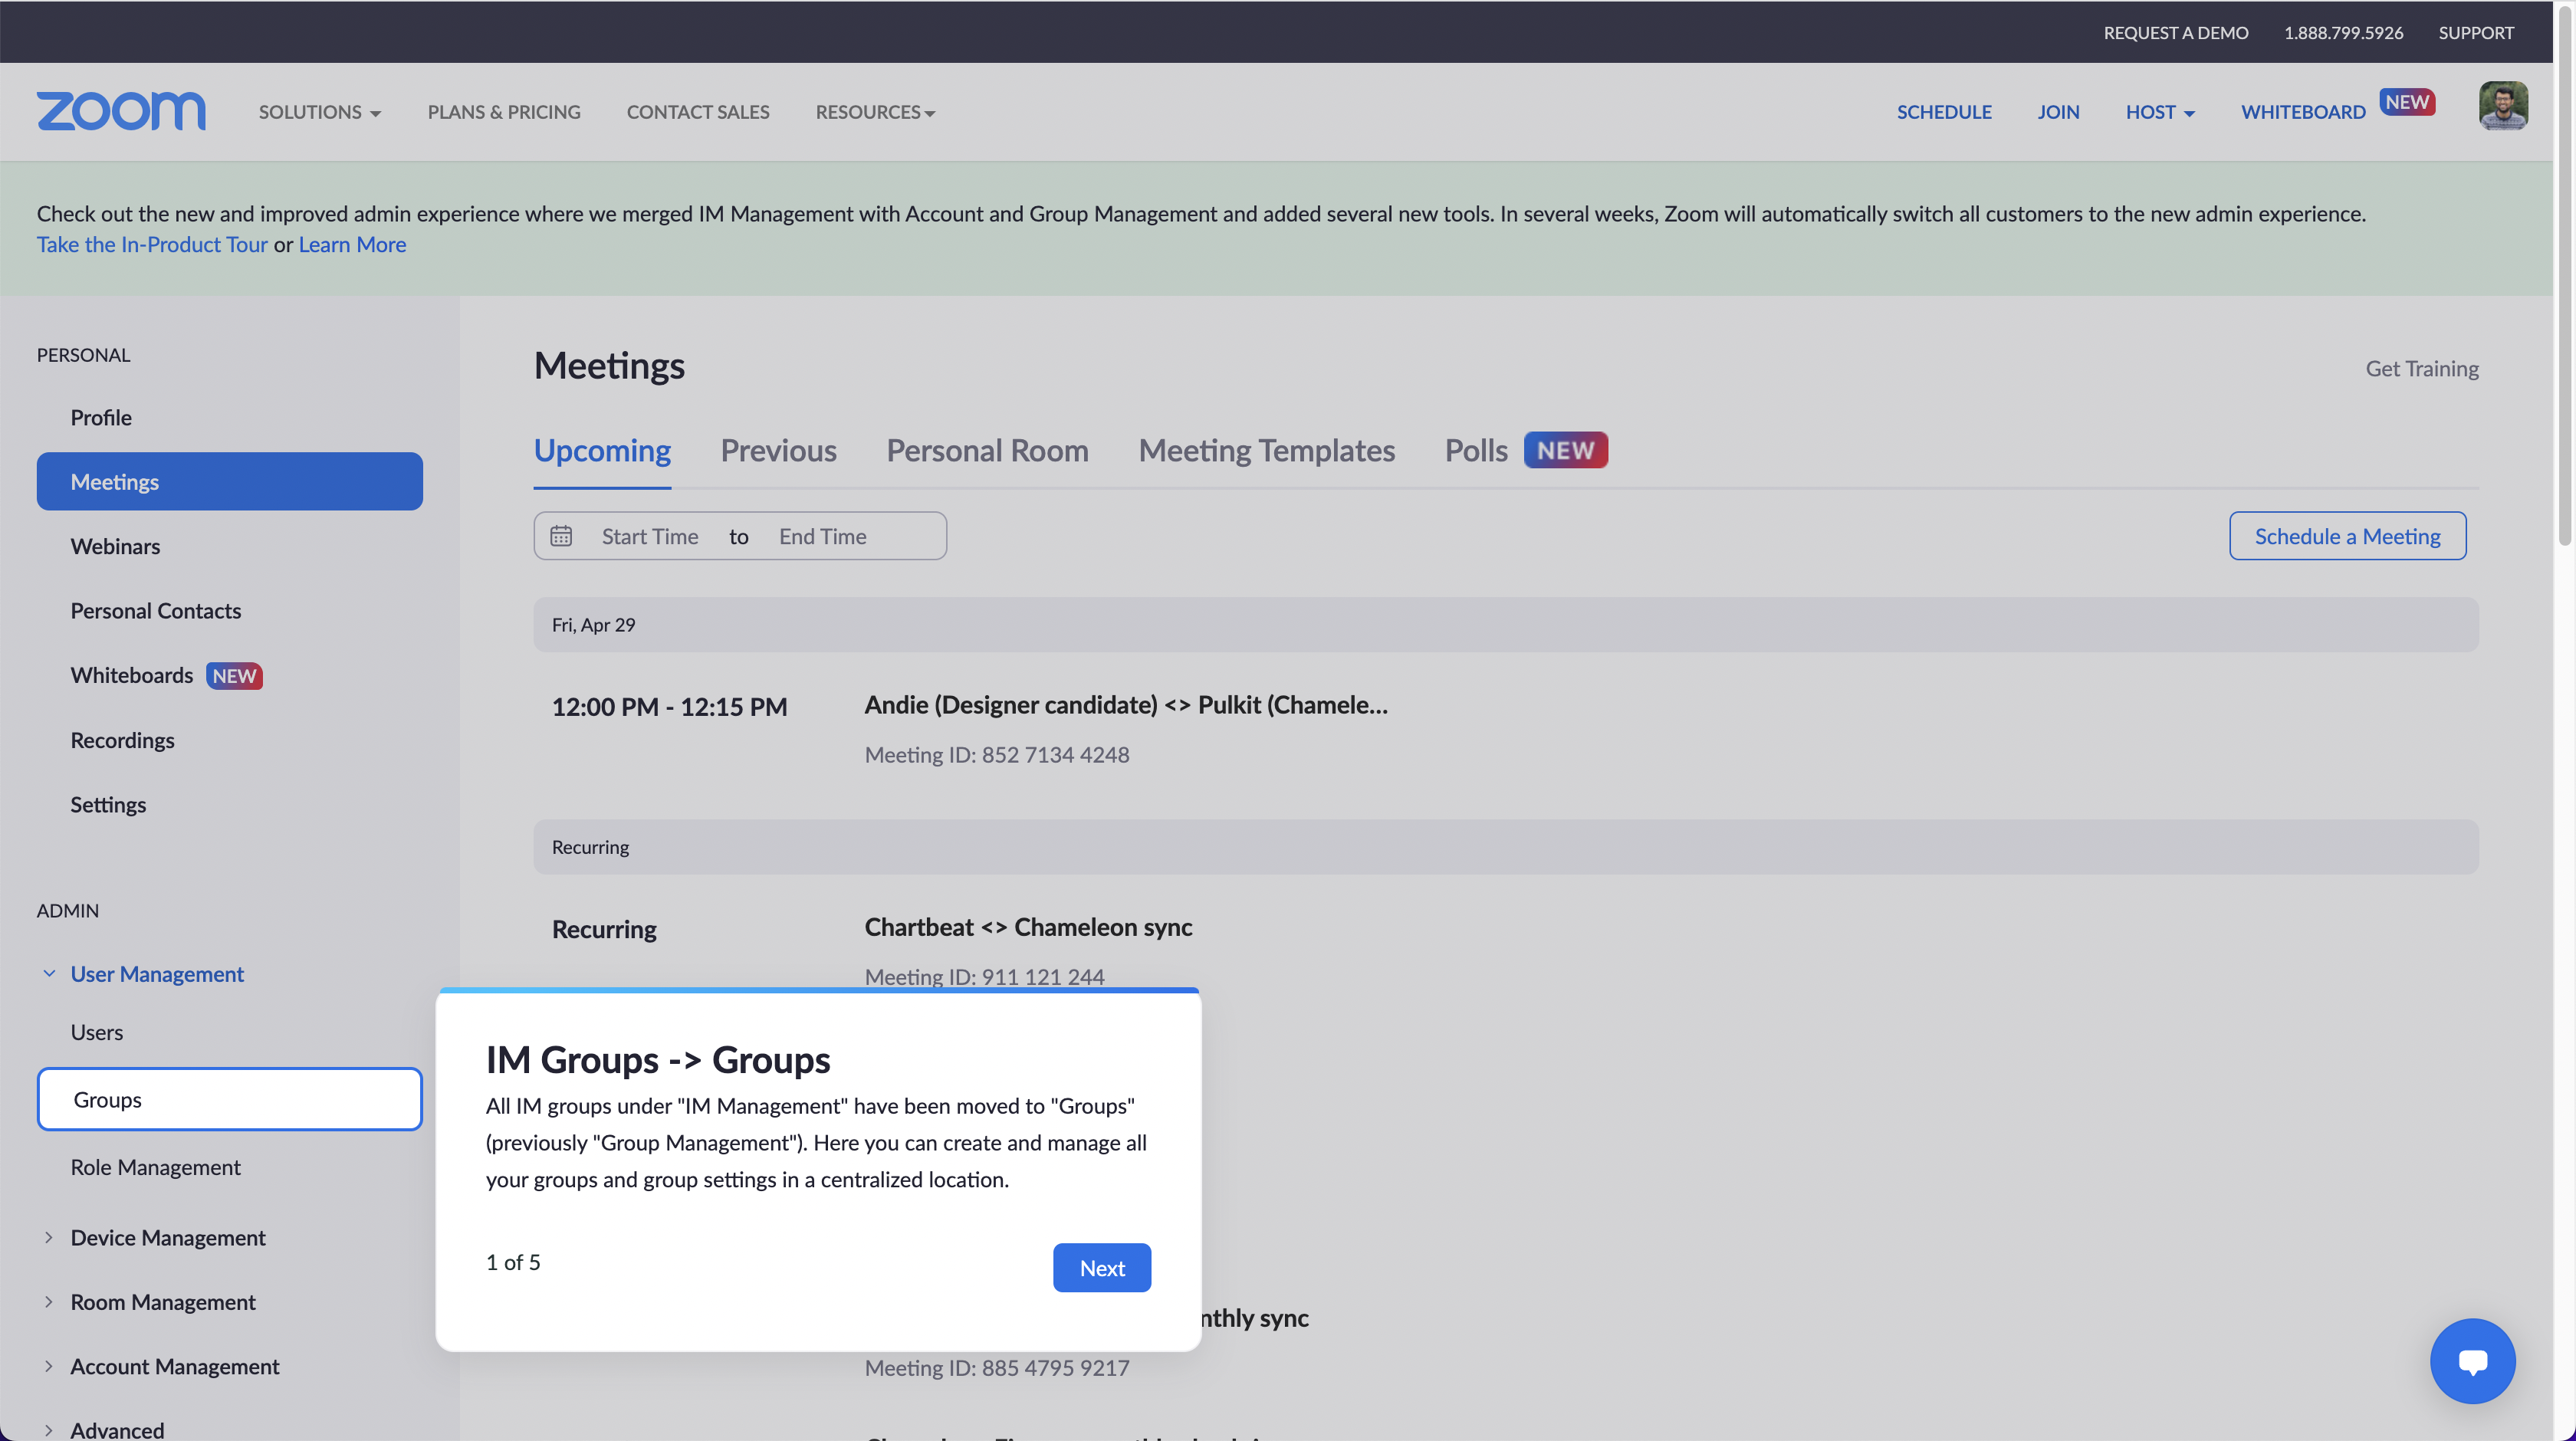Click the NEW badge beside Polls
The height and width of the screenshot is (1441, 2576).
pyautogui.click(x=1565, y=450)
